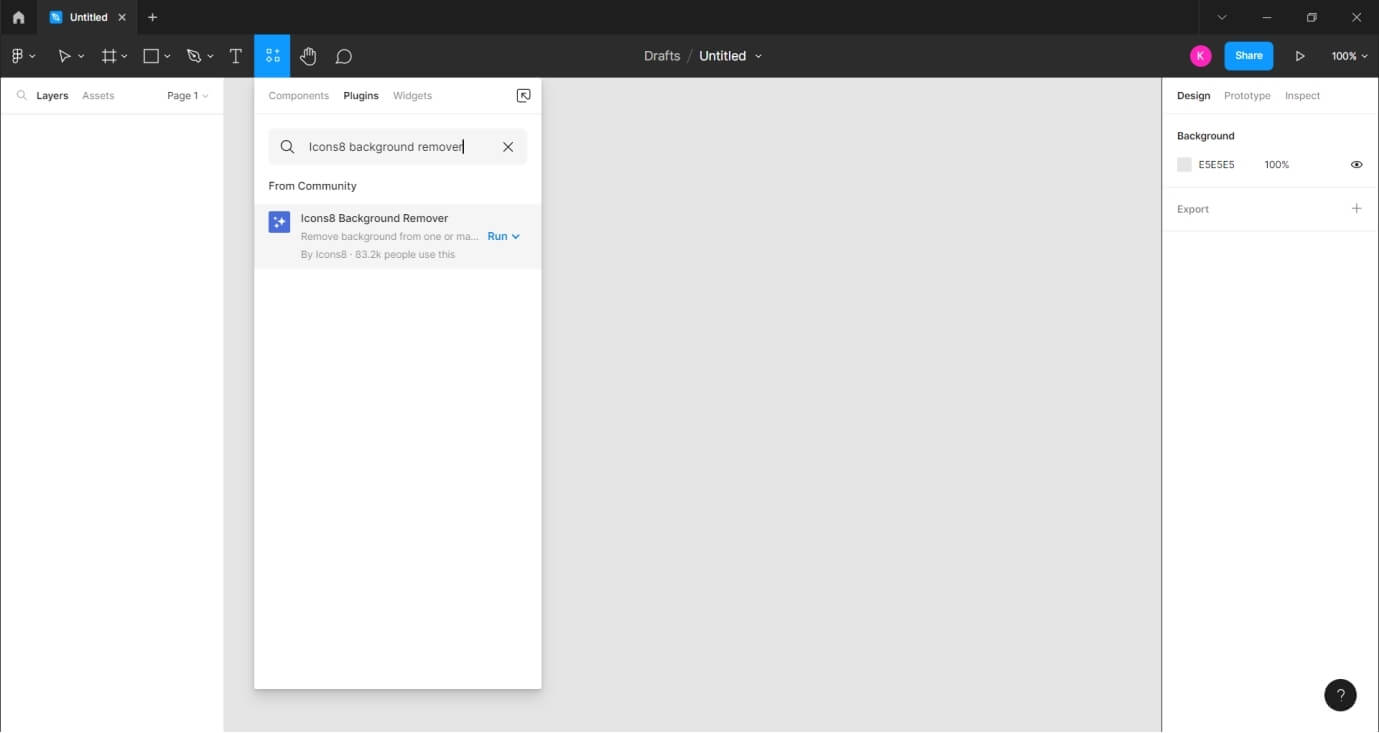This screenshot has width=1379, height=733.
Task: Select the Add comment tool
Action: point(344,56)
